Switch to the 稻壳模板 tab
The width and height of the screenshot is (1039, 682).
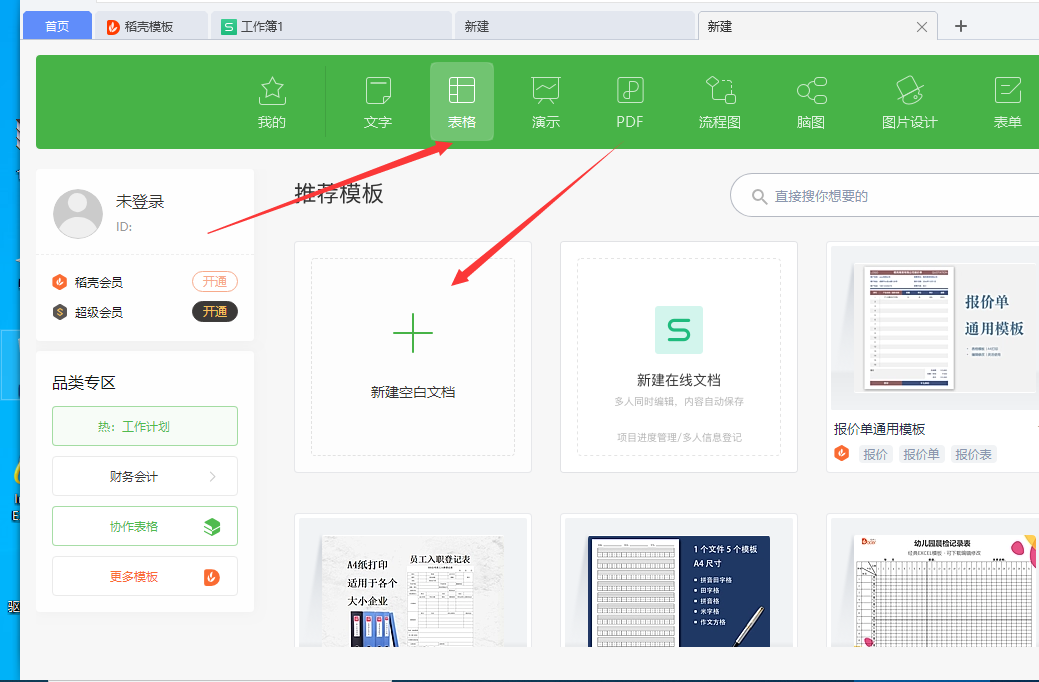pyautogui.click(x=151, y=27)
